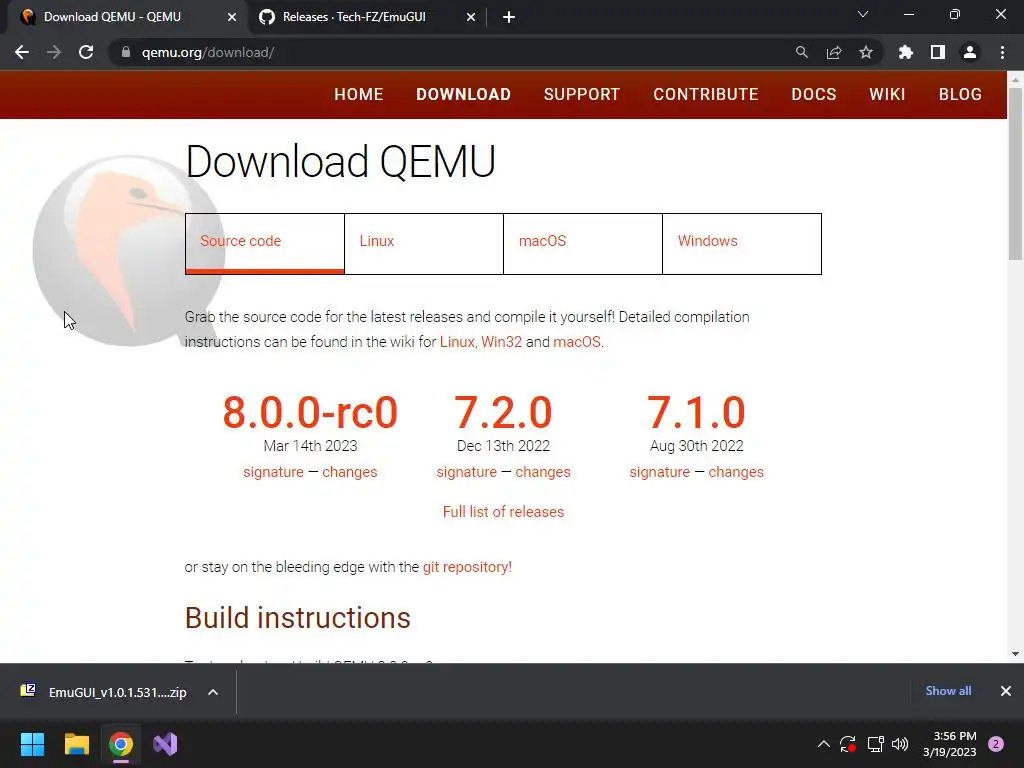The height and width of the screenshot is (768, 1024).
Task: Switch to the Releases Tech-FZ/EmuGUI tab
Action: [x=364, y=17]
